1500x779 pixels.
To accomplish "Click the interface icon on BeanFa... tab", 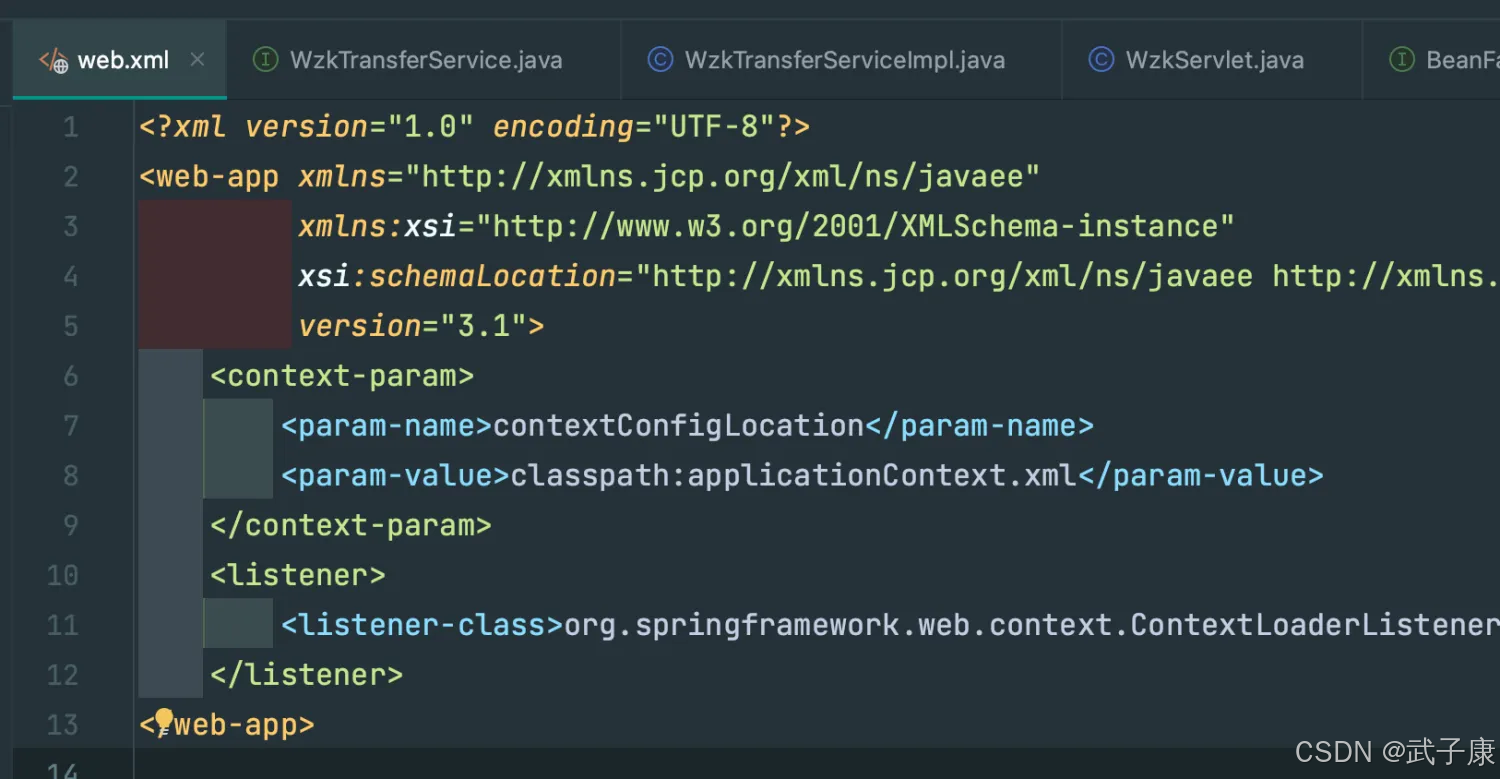I will (x=1402, y=60).
